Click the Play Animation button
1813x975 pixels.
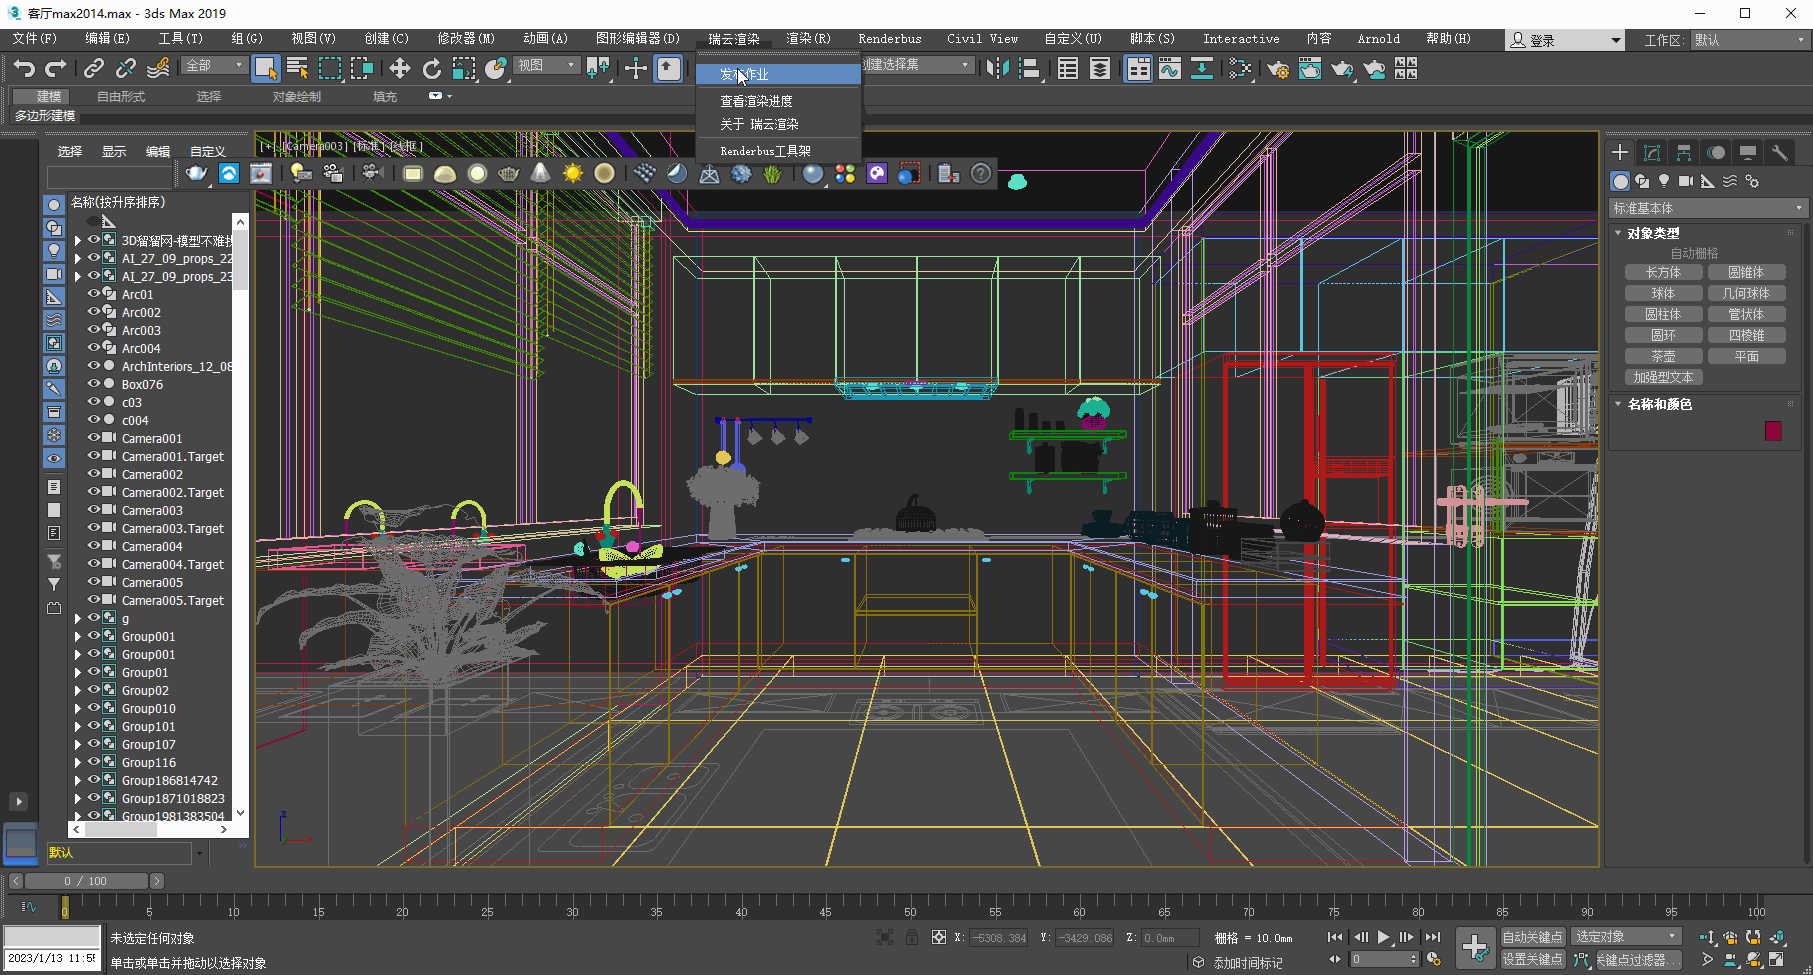(1383, 937)
